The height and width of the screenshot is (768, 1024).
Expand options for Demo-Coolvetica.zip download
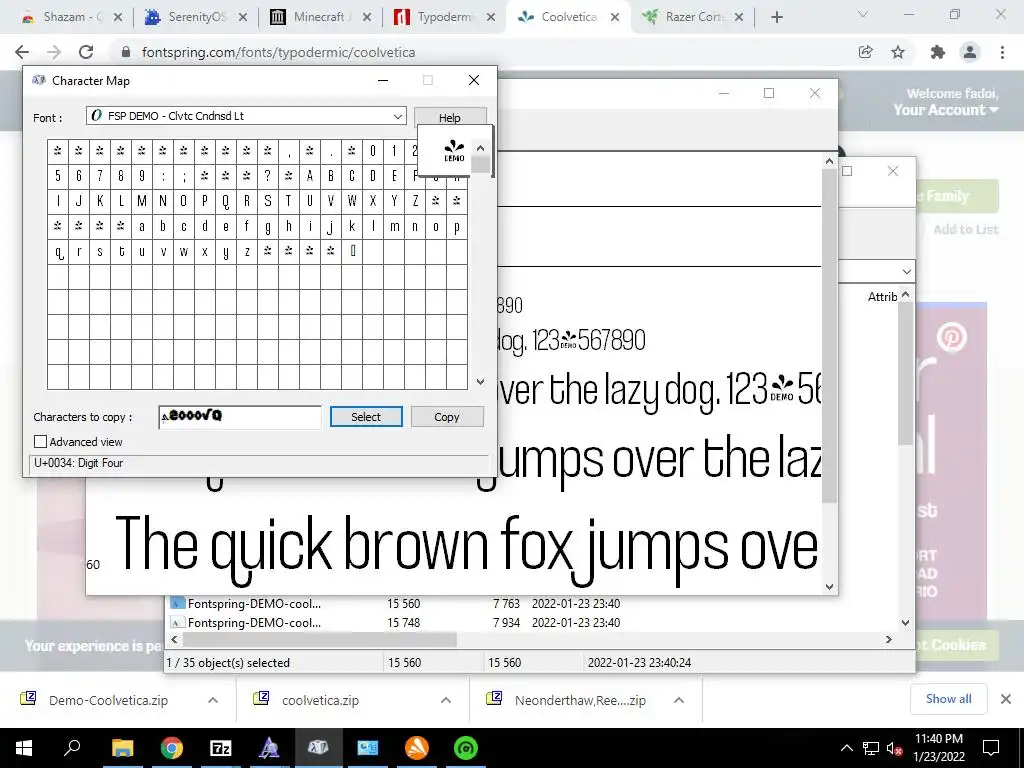(x=213, y=700)
